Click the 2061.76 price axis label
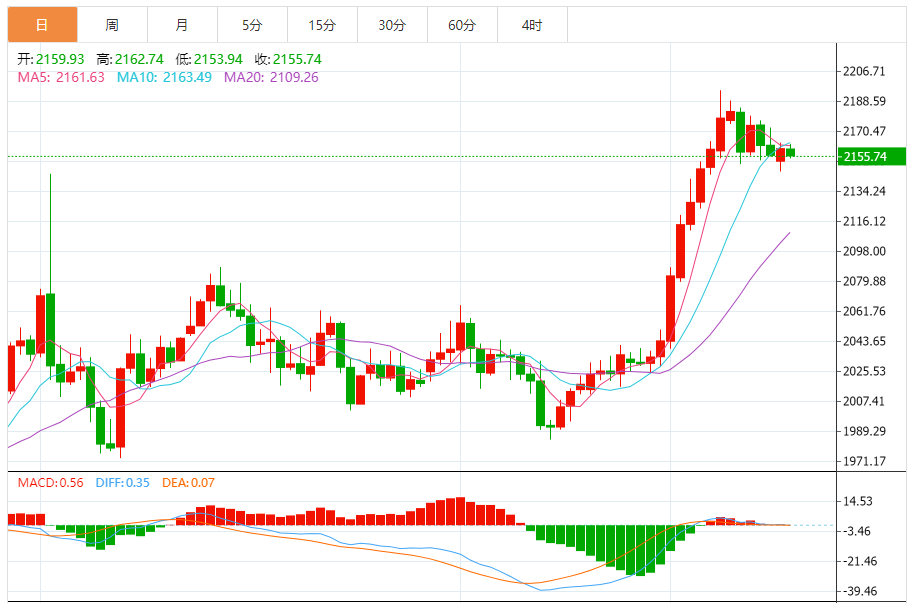The image size is (914, 603). click(864, 311)
